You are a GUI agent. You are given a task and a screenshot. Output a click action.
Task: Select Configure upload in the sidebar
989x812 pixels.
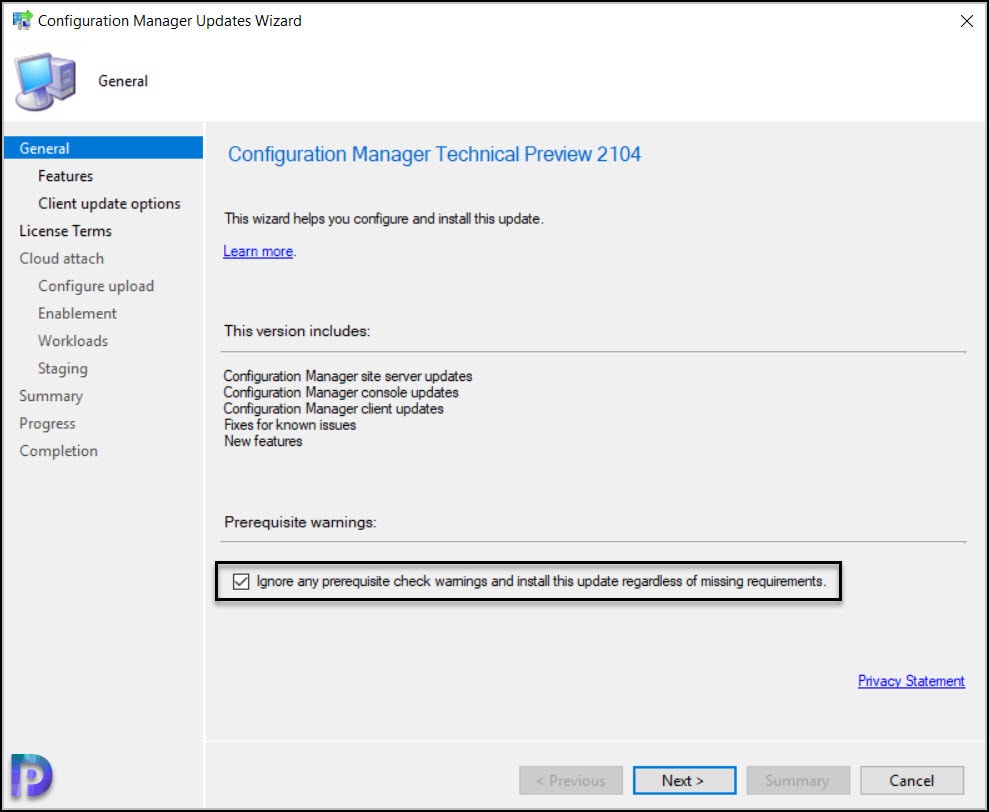click(96, 286)
